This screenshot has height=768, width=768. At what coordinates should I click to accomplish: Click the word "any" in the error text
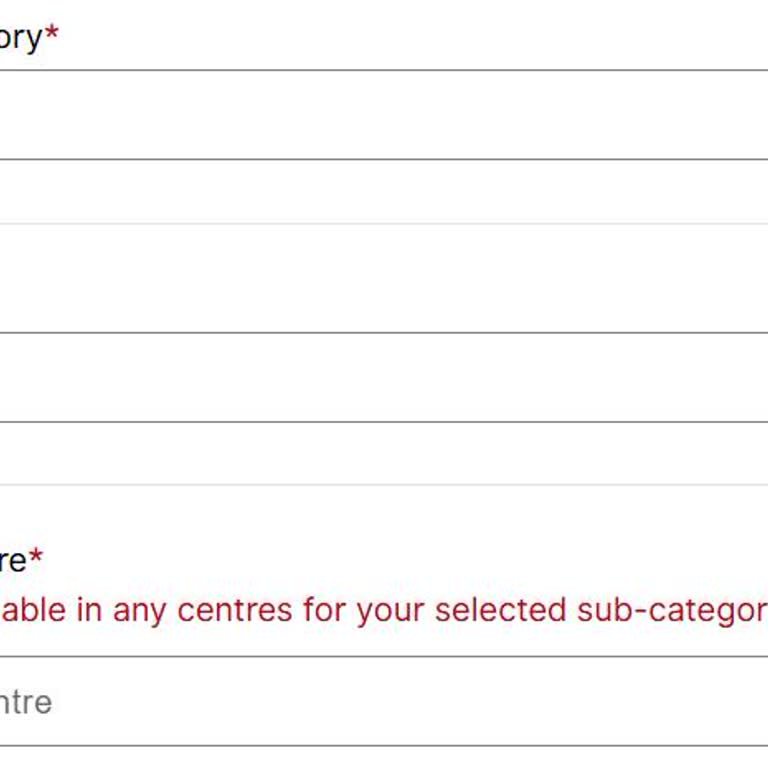click(139, 612)
